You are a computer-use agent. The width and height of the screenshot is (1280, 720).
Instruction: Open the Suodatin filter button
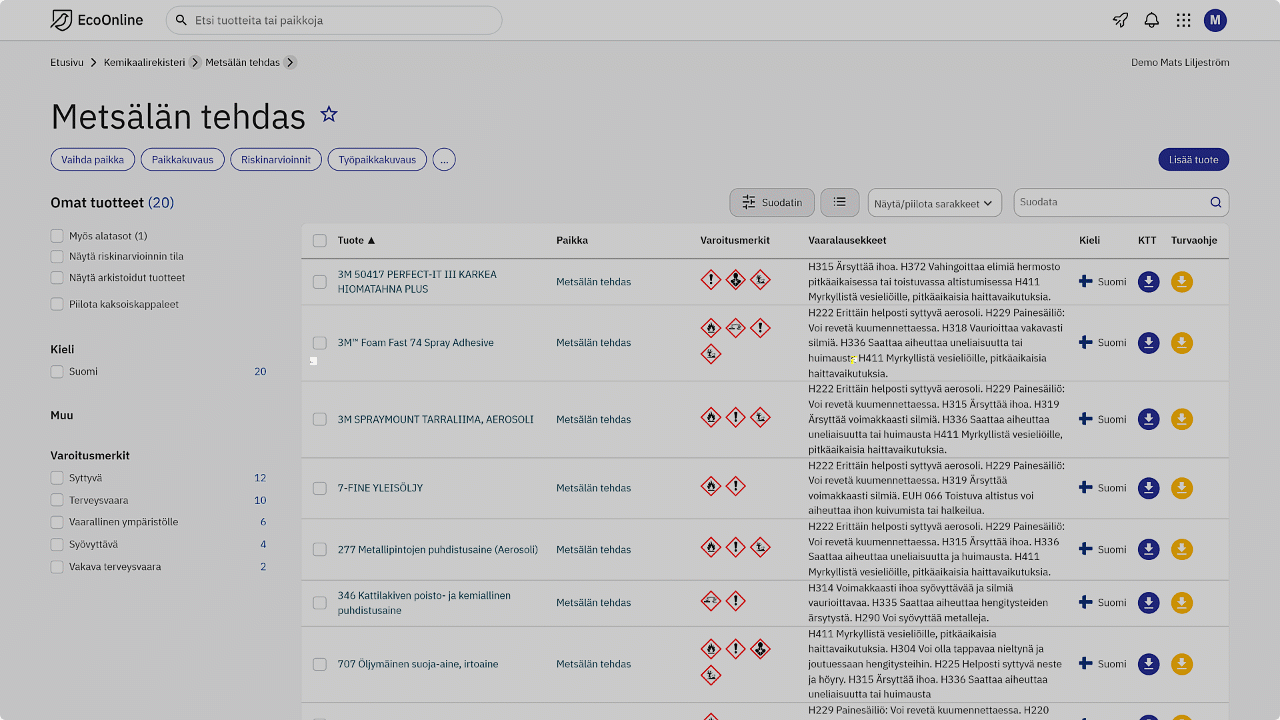[x=772, y=202]
